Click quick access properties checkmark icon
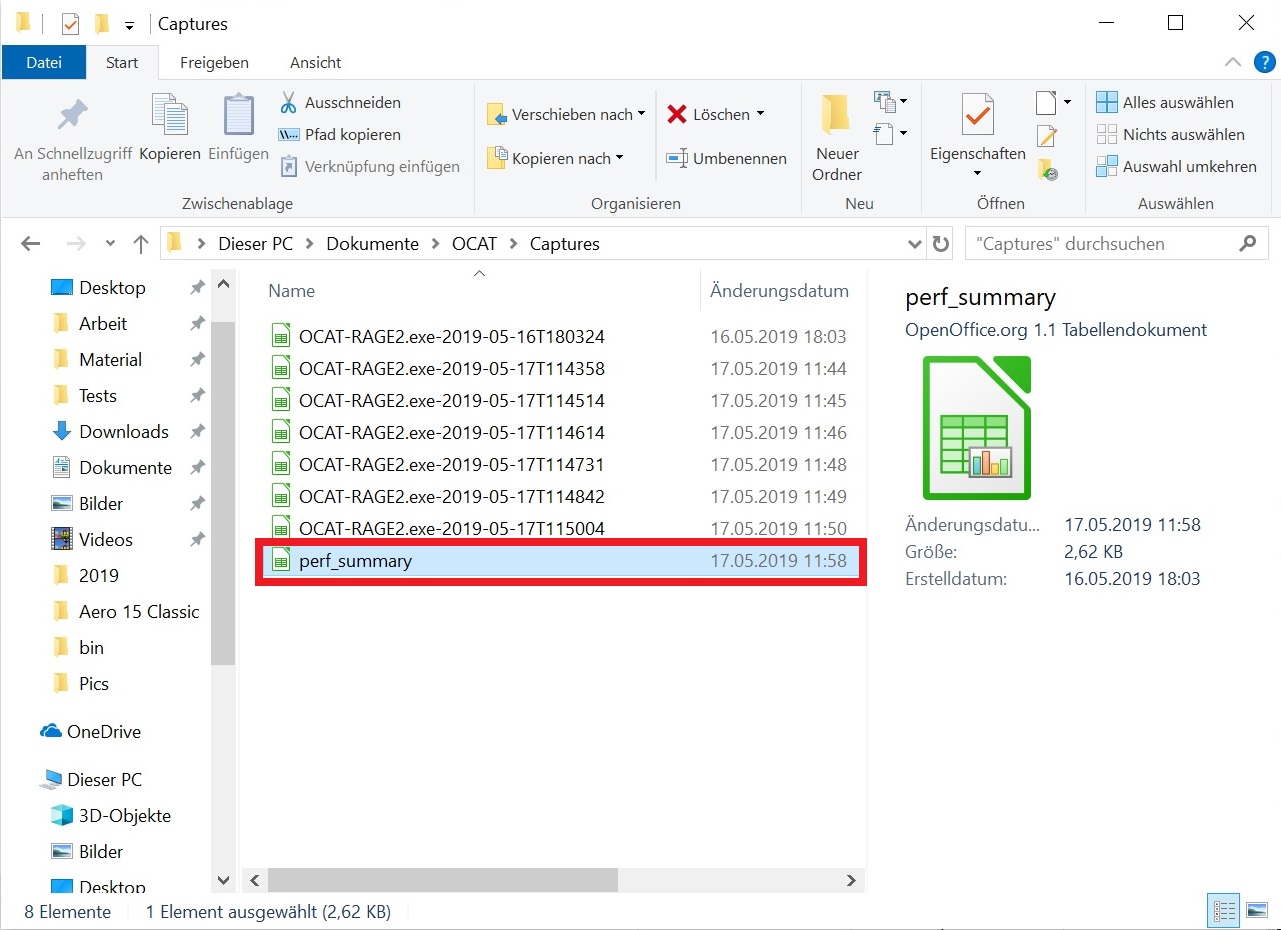Viewport: 1281px width, 930px height. click(70, 23)
